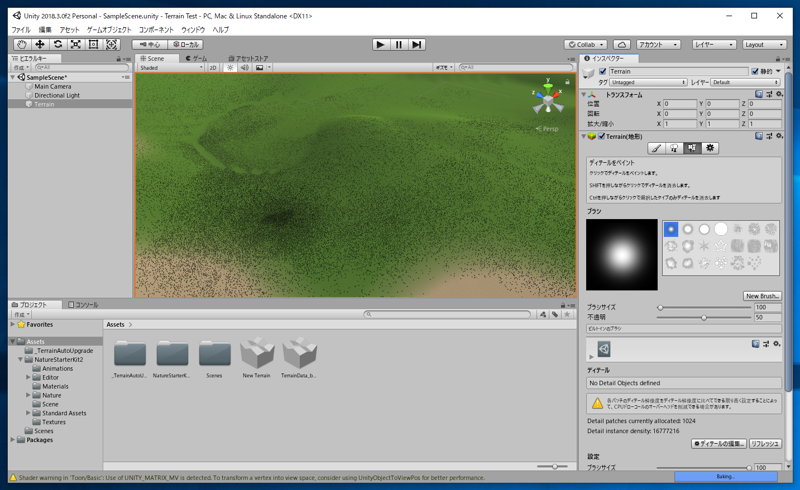The image size is (800, 490).
Task: Click the New Brush... button
Action: tap(762, 296)
